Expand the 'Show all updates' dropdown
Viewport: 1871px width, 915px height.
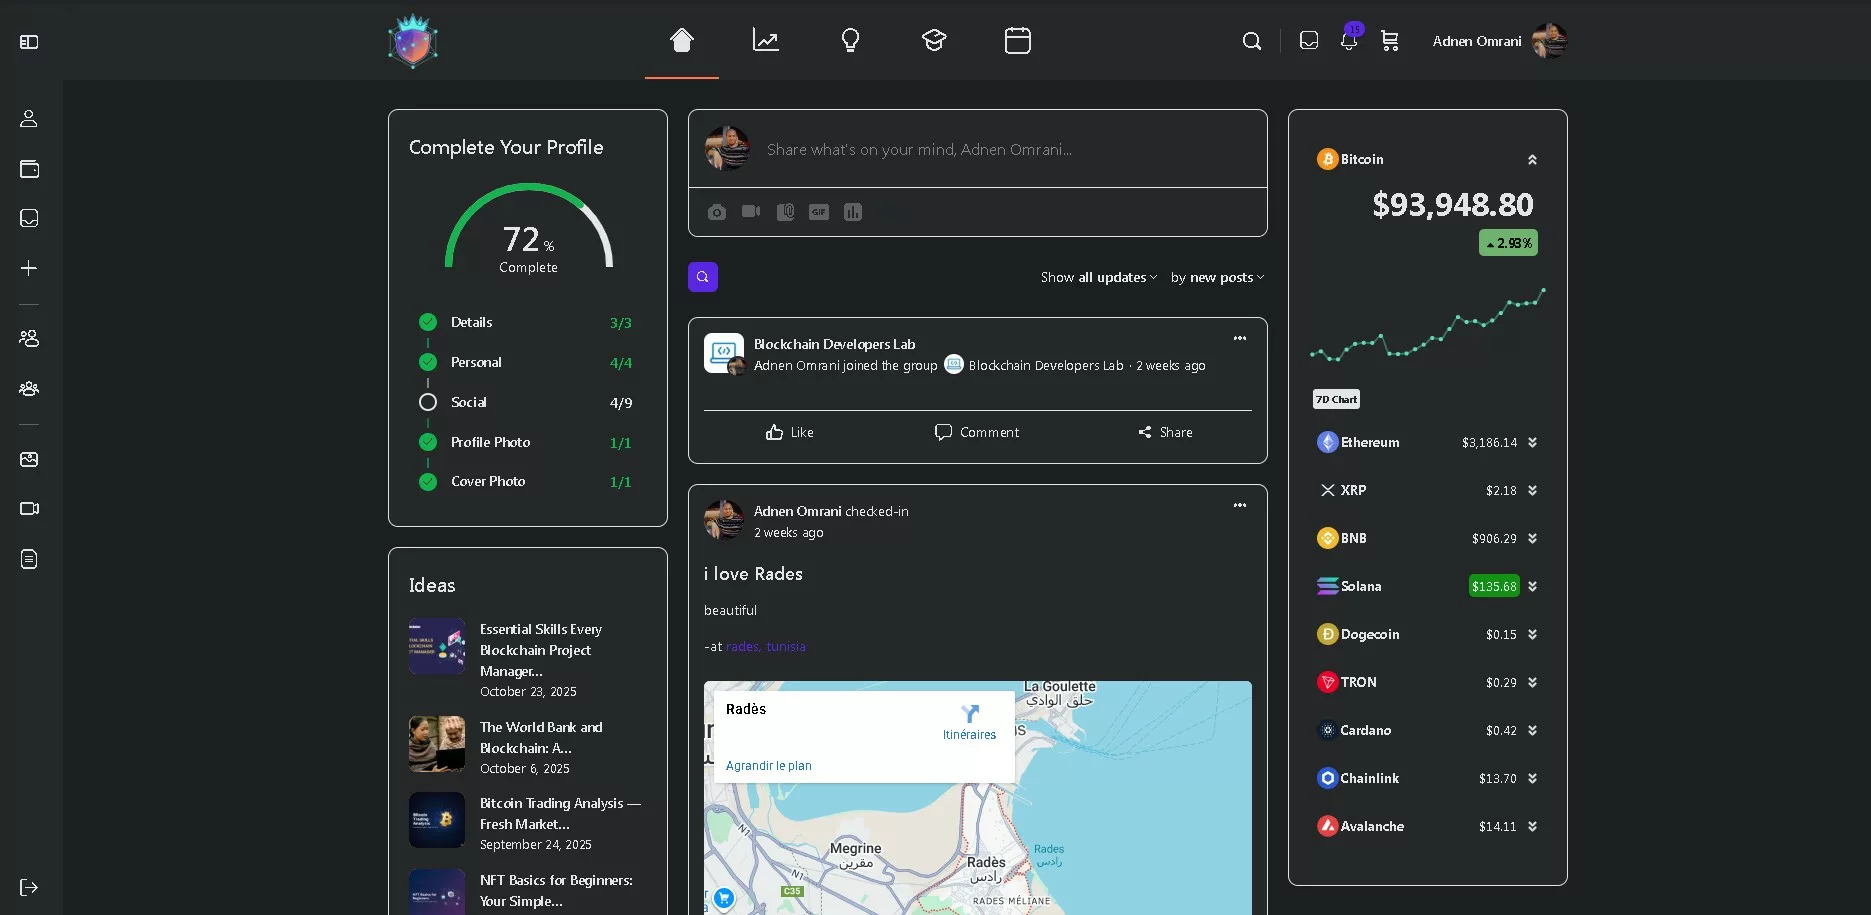pos(1097,277)
